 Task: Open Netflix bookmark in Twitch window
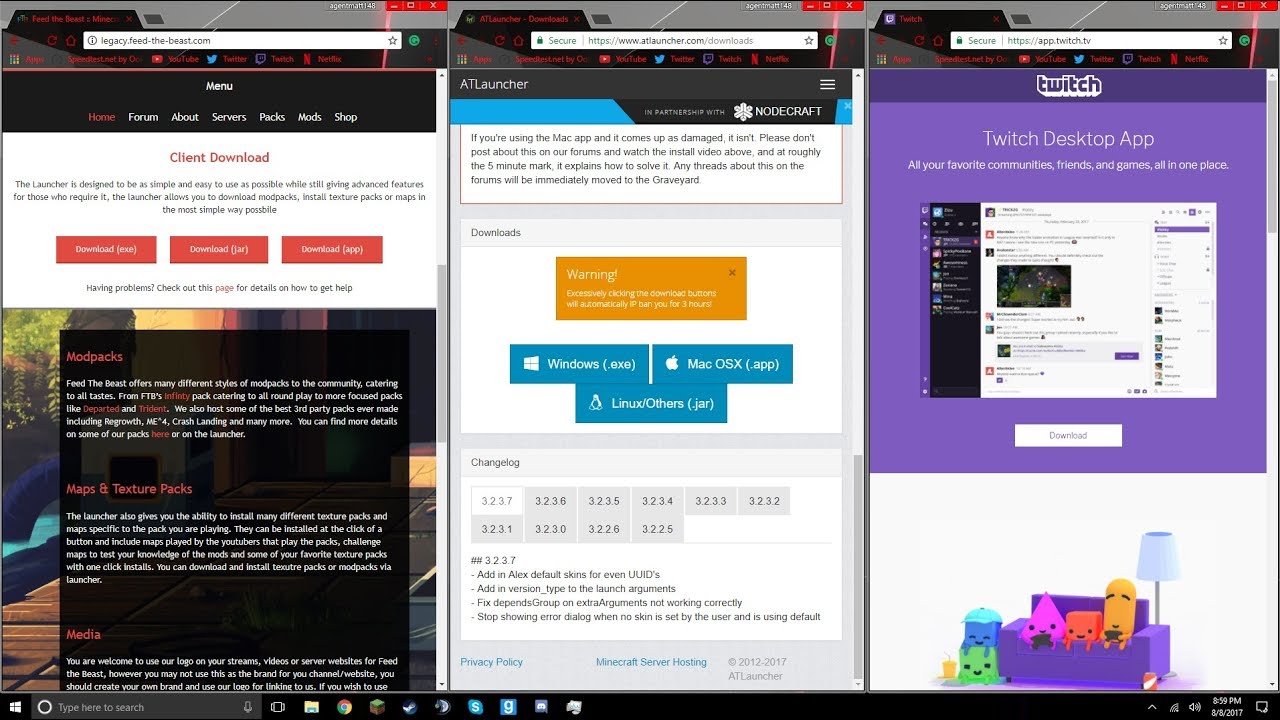coord(1188,59)
